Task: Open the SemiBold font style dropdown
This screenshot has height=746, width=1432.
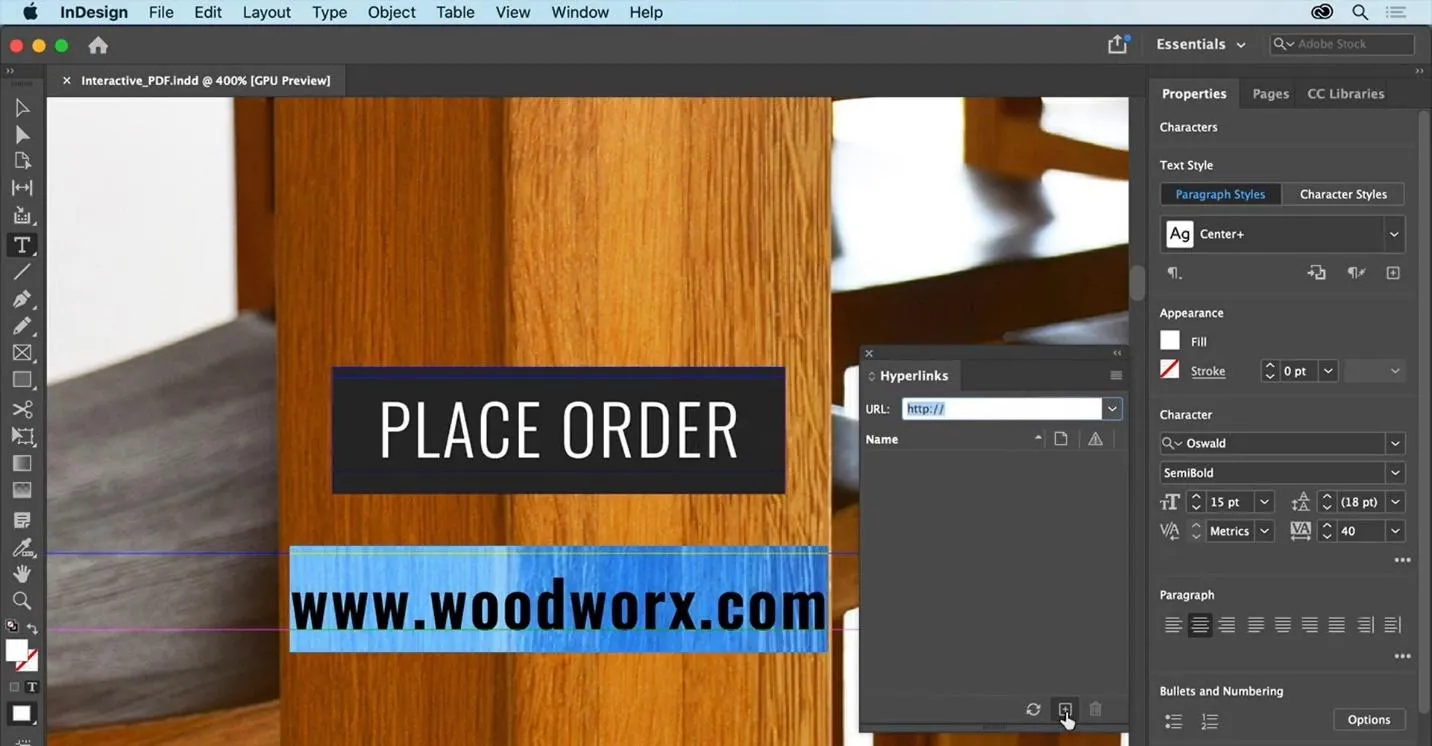Action: [1394, 473]
